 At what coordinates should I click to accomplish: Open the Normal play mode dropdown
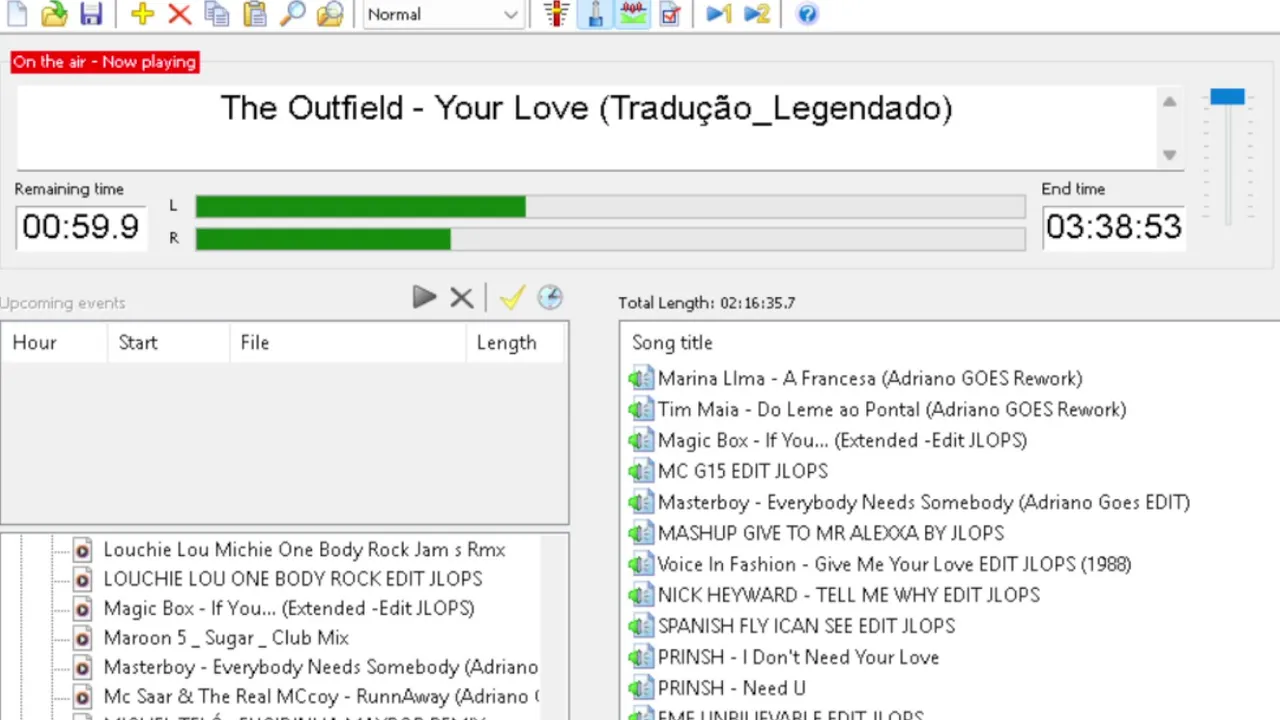(443, 14)
